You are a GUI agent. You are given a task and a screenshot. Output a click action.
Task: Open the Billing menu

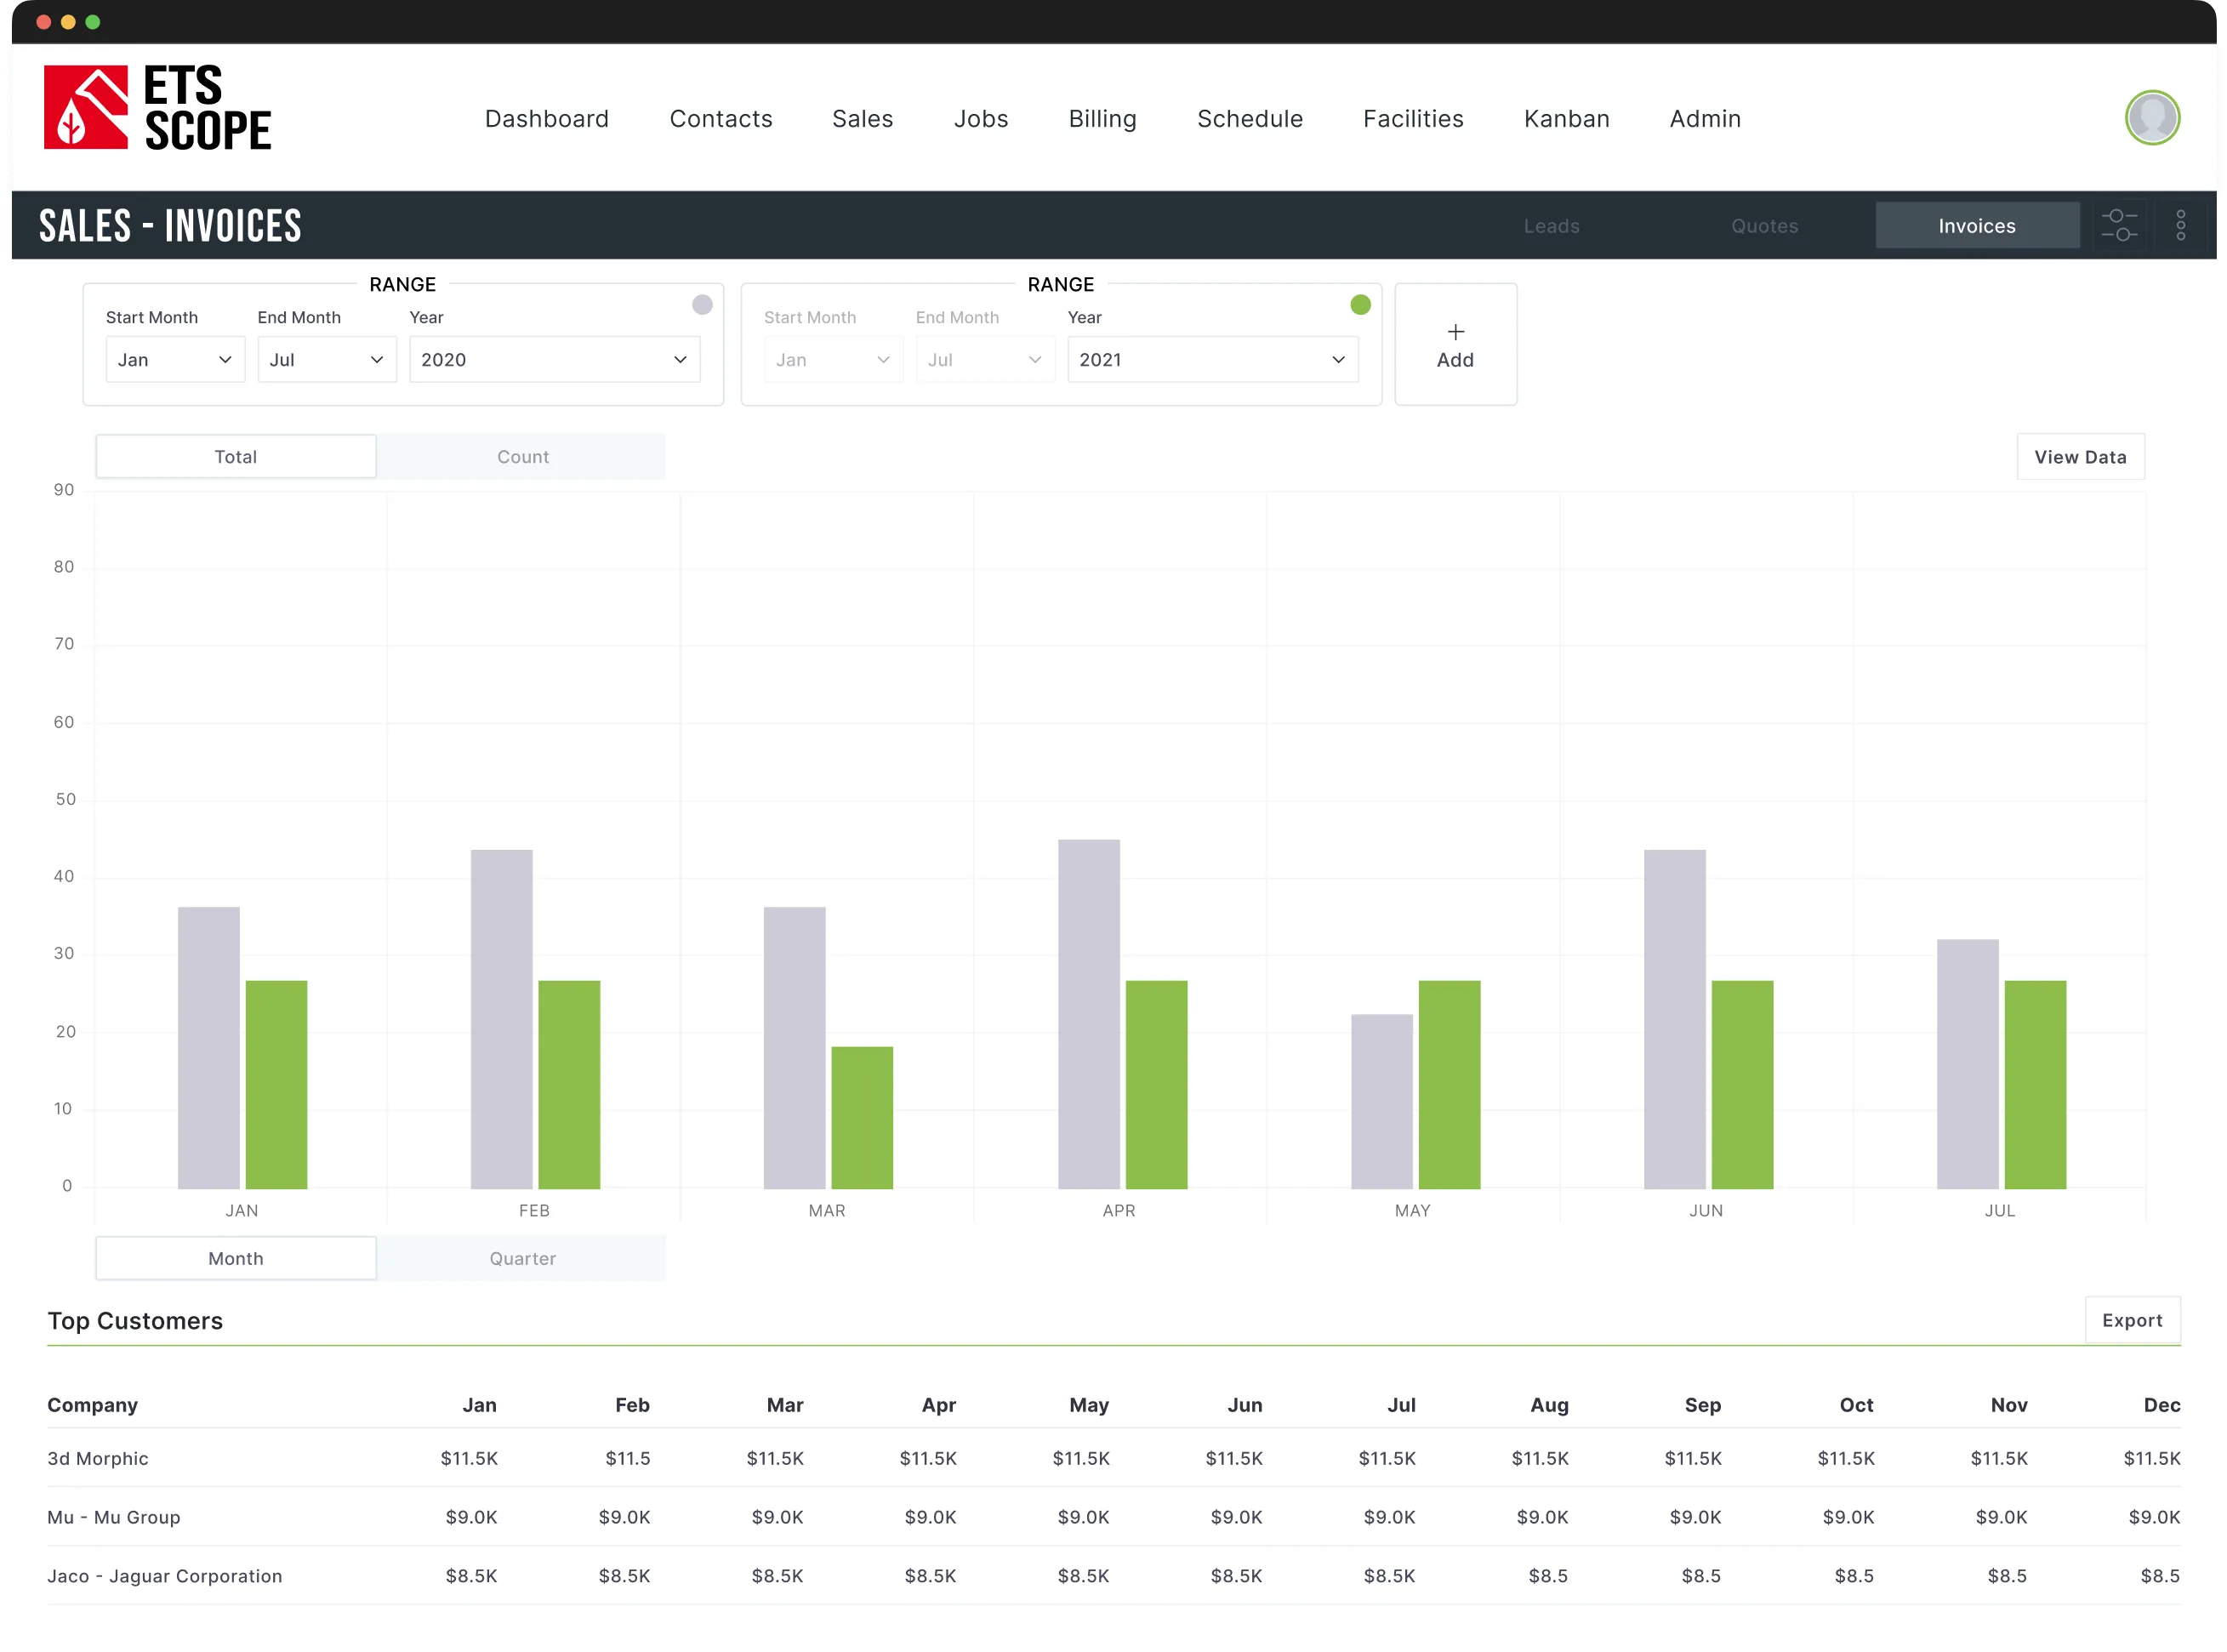(1102, 119)
